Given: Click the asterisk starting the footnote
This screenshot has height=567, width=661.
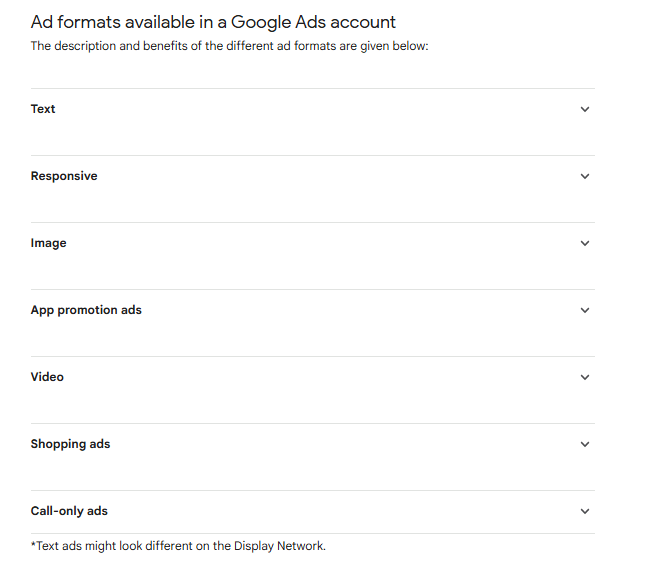Looking at the screenshot, I should [x=33, y=545].
